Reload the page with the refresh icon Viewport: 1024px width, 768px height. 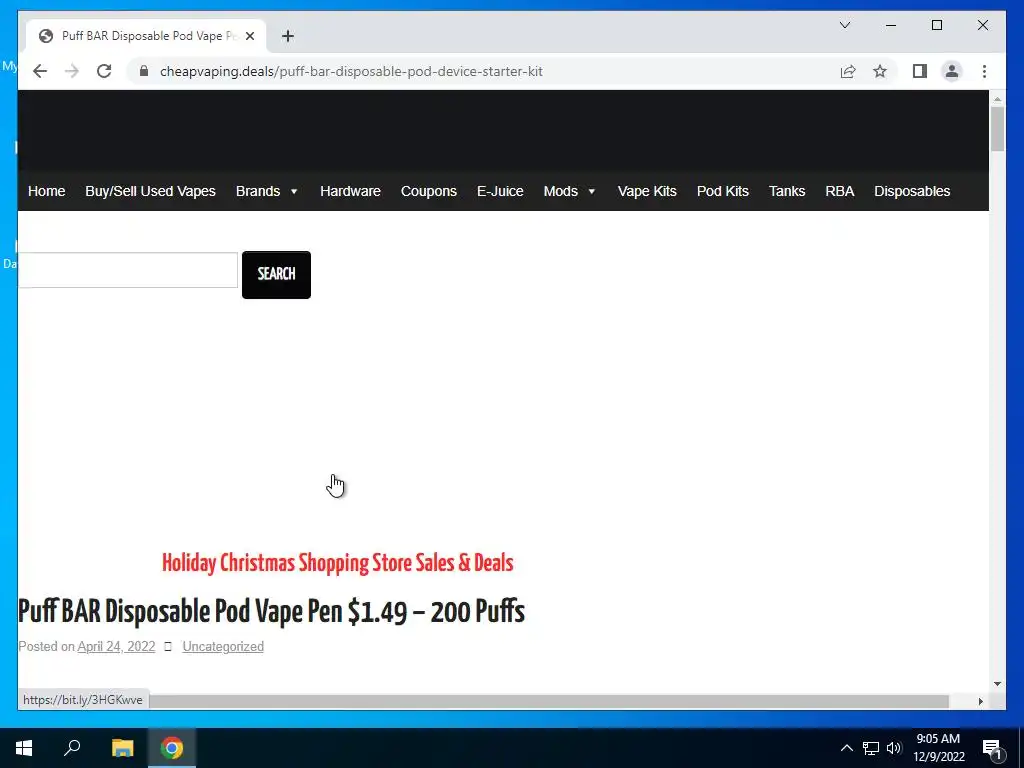pyautogui.click(x=104, y=71)
